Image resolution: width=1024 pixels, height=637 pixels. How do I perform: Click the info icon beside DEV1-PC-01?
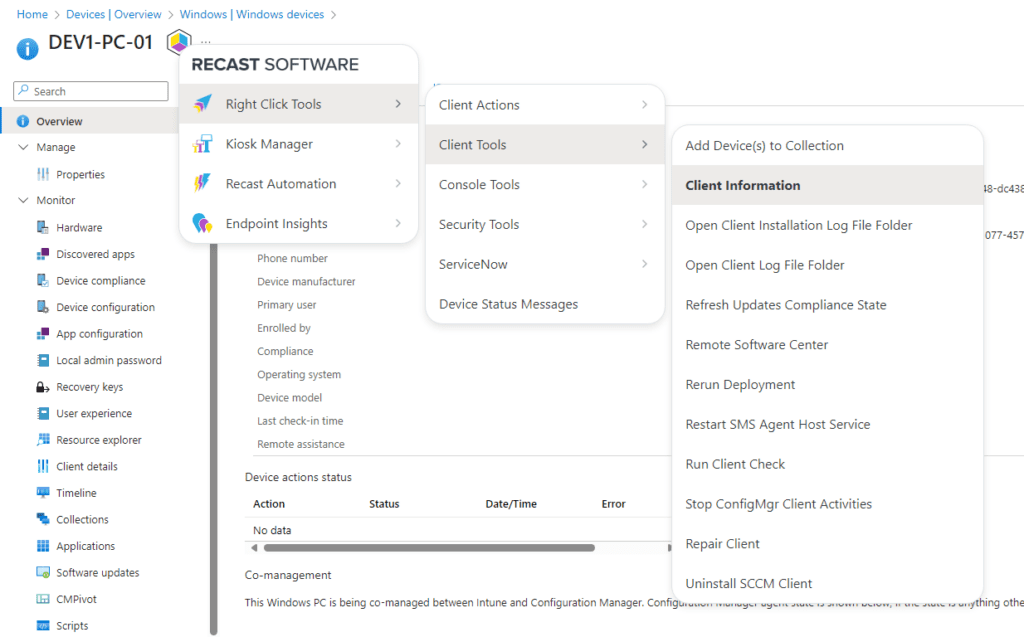coord(27,48)
